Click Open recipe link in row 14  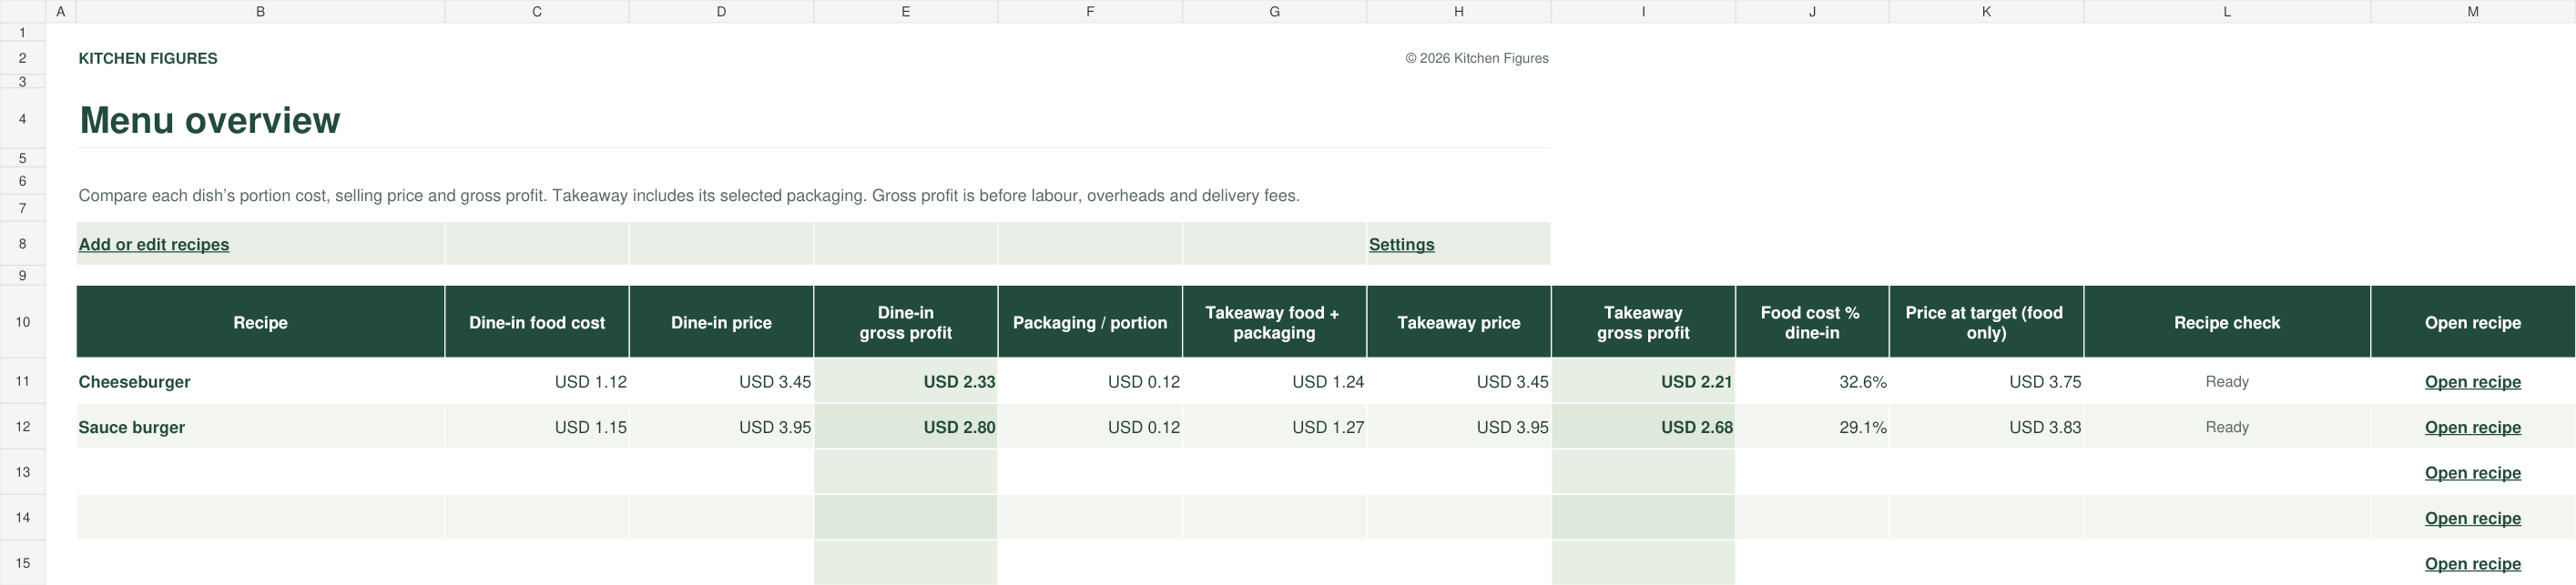pyautogui.click(x=2472, y=518)
